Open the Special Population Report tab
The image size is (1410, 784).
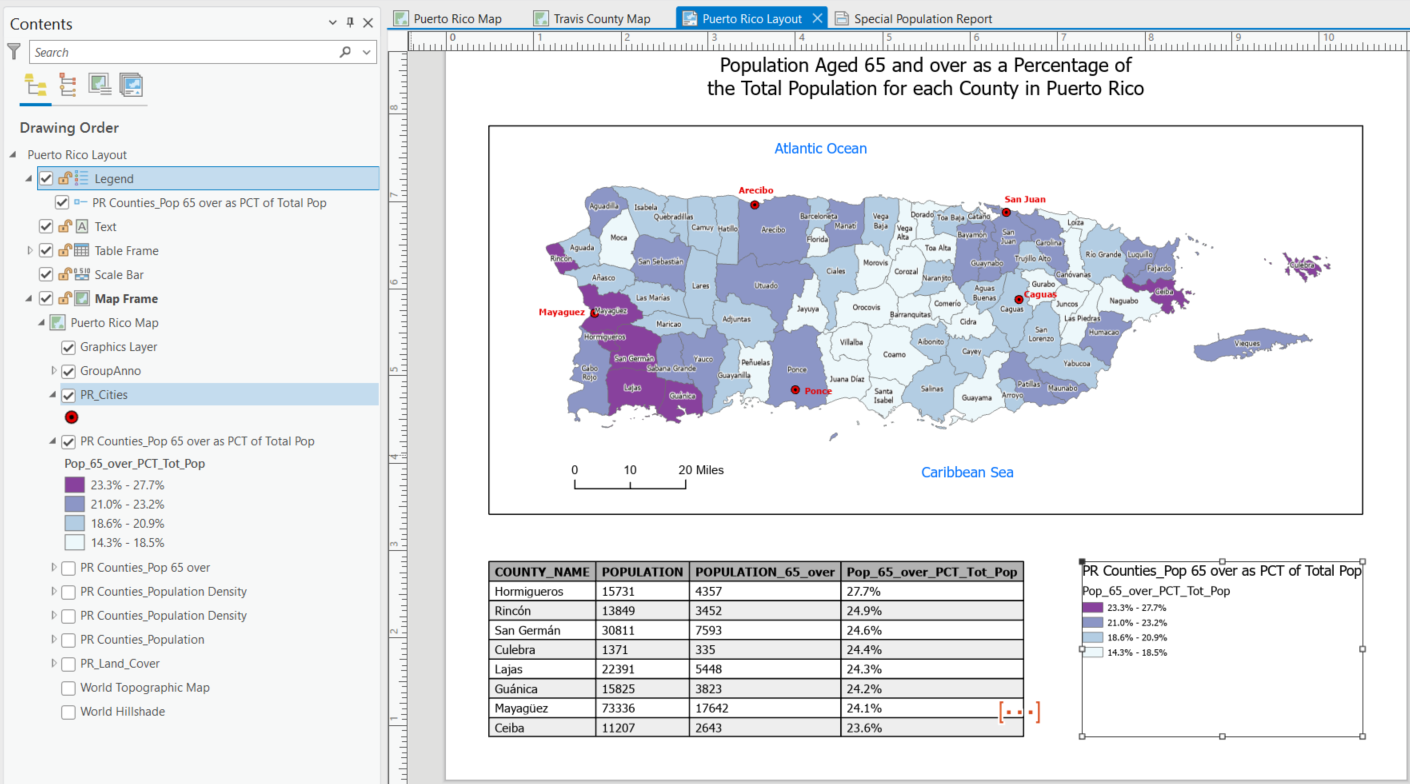(x=922, y=18)
